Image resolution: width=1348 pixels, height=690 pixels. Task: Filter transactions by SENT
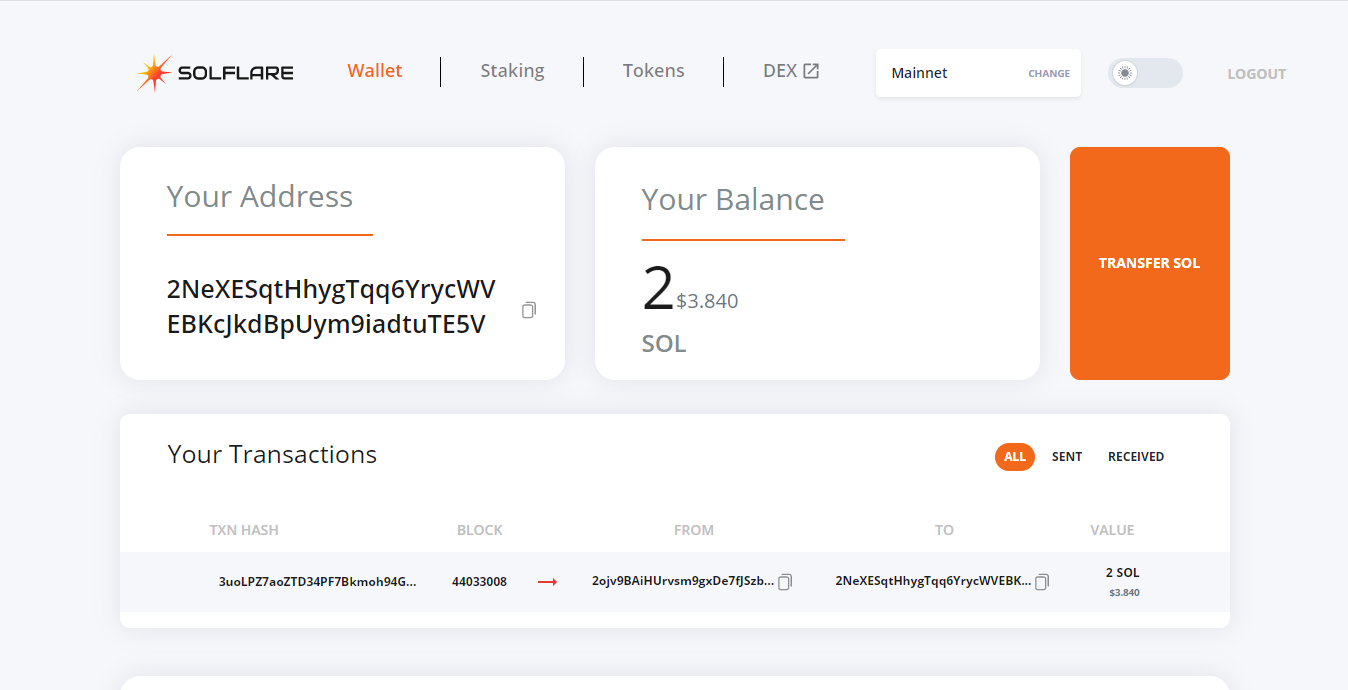[x=1067, y=457]
